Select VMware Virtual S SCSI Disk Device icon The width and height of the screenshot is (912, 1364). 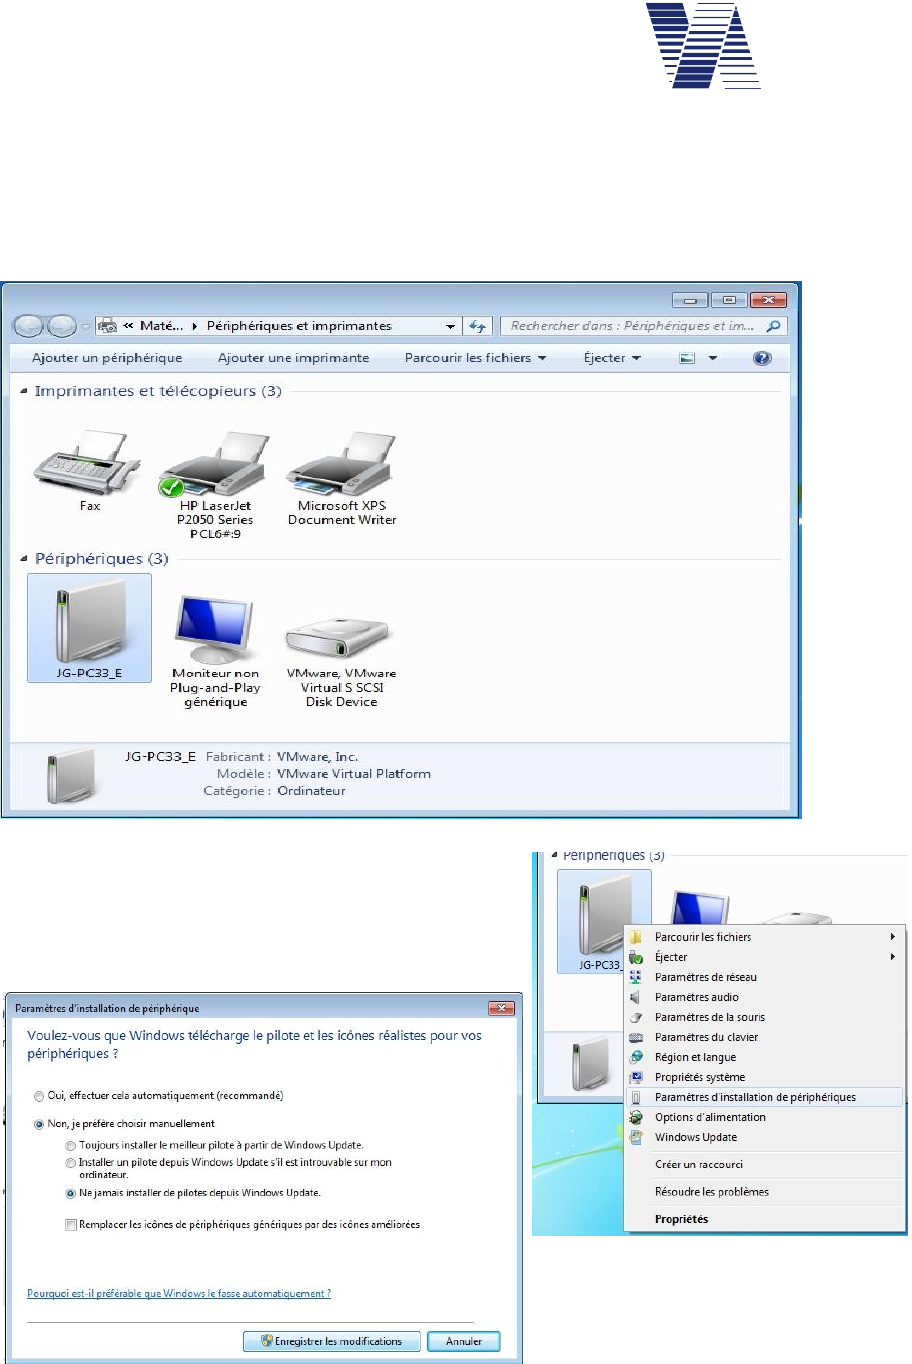click(337, 640)
